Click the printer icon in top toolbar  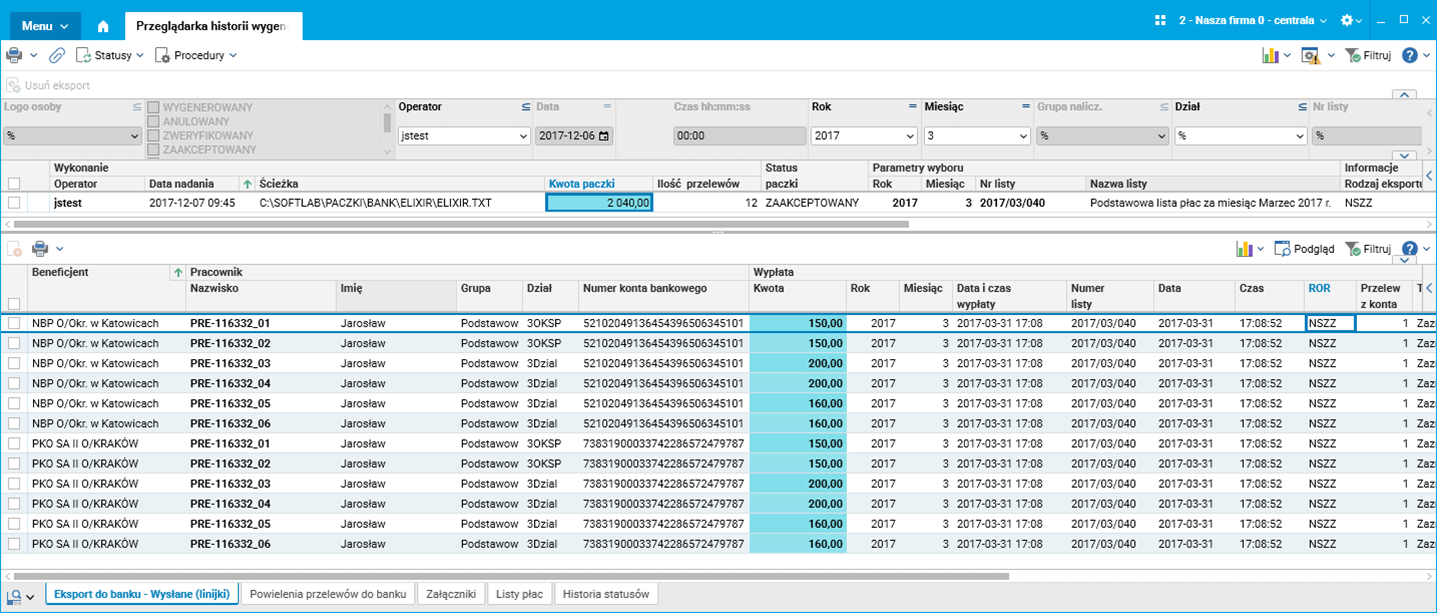point(14,55)
